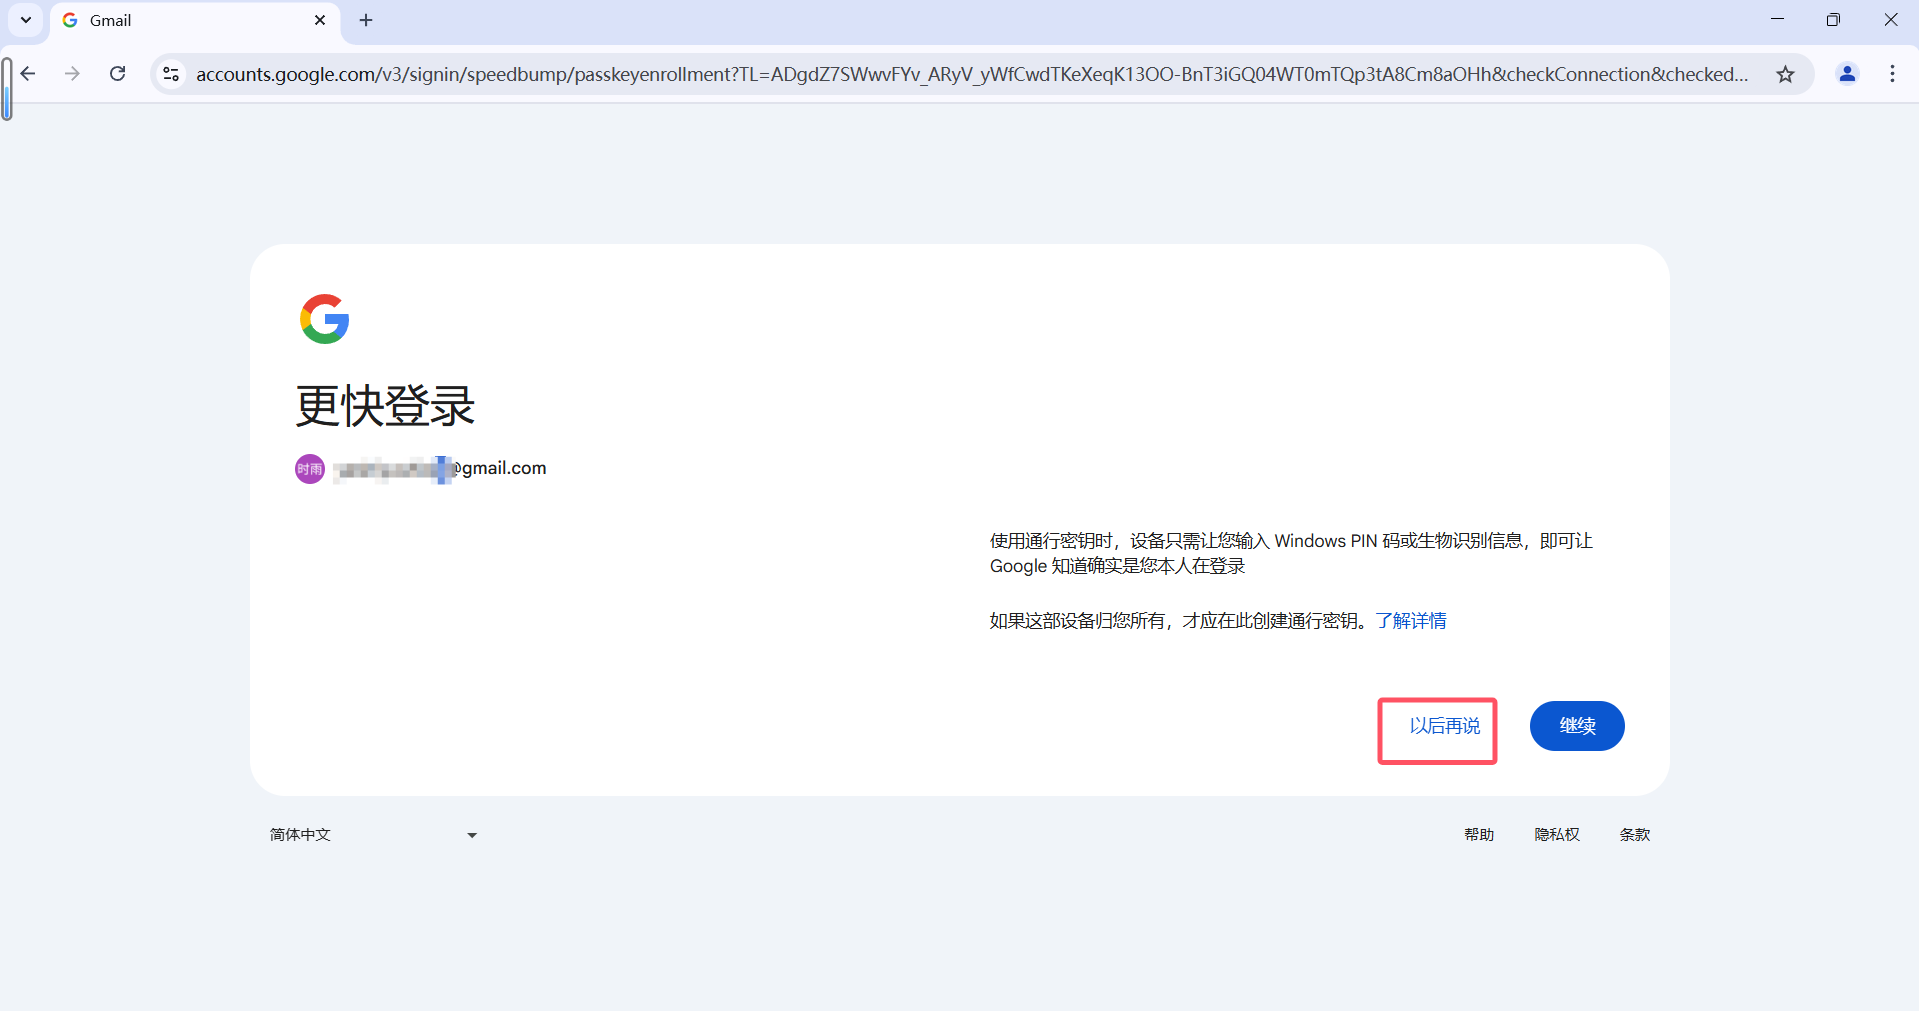The width and height of the screenshot is (1919, 1011).
Task: Click the purple account avatar
Action: (310, 469)
